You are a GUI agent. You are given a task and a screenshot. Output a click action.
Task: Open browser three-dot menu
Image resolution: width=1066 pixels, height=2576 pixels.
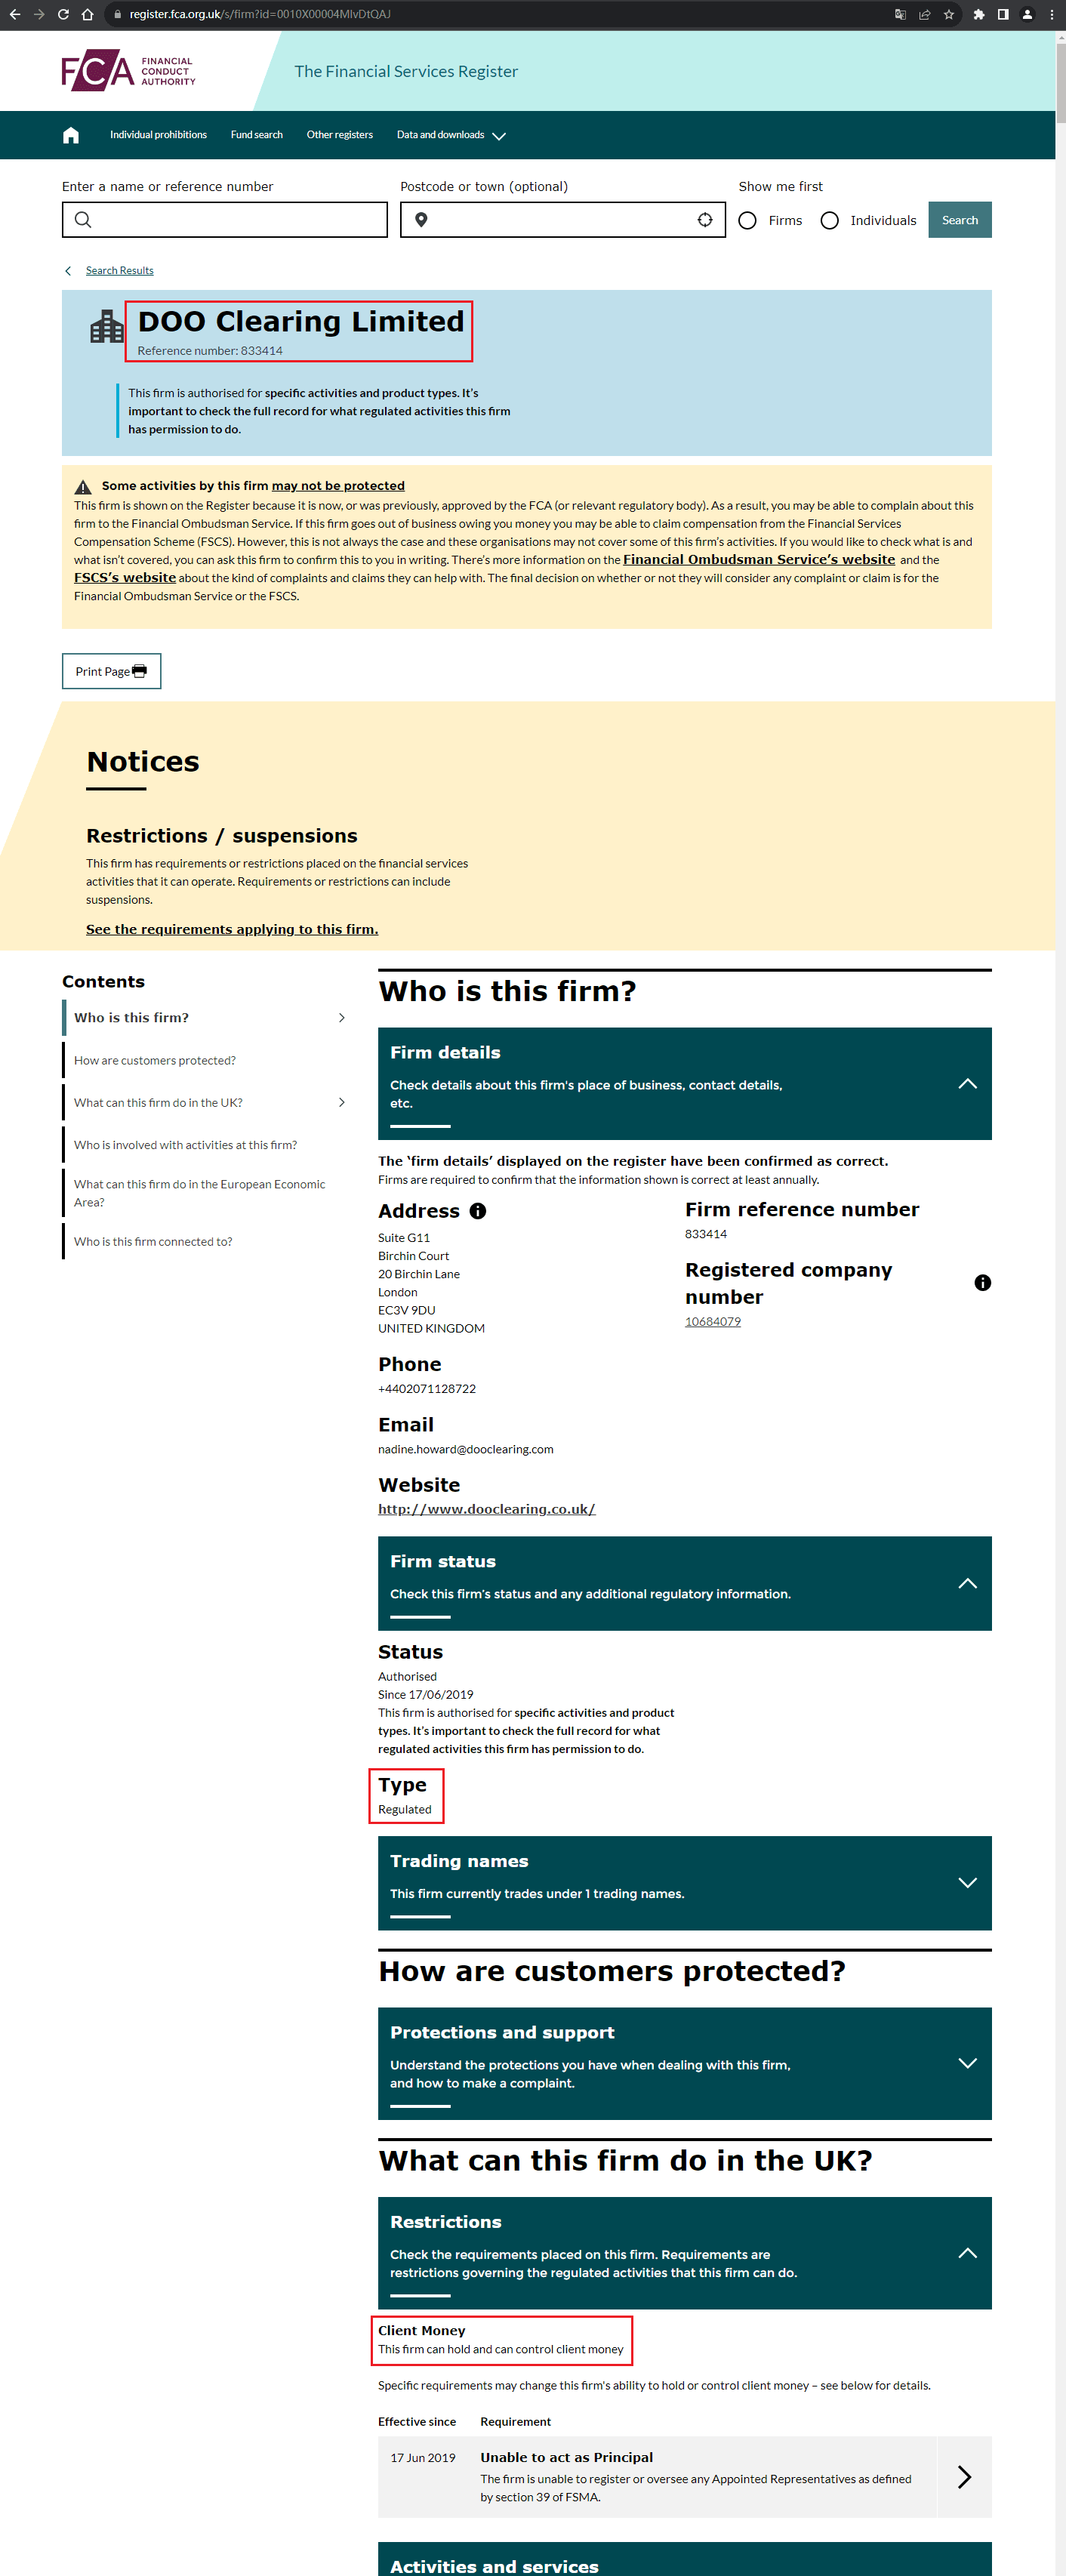[x=1052, y=14]
